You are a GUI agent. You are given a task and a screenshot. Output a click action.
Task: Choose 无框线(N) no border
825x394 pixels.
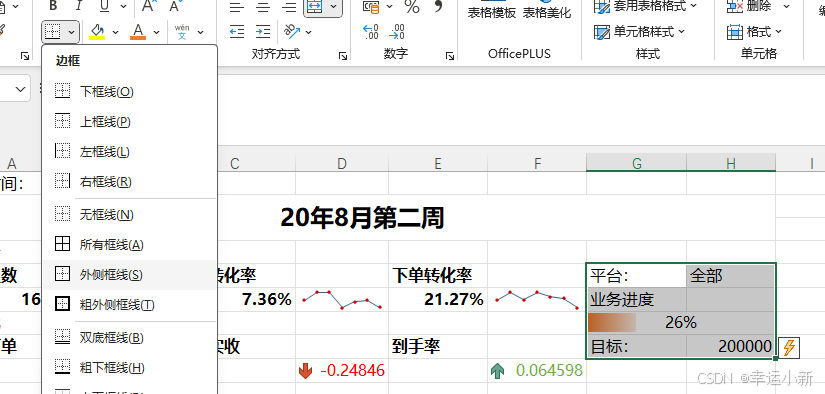click(x=129, y=215)
